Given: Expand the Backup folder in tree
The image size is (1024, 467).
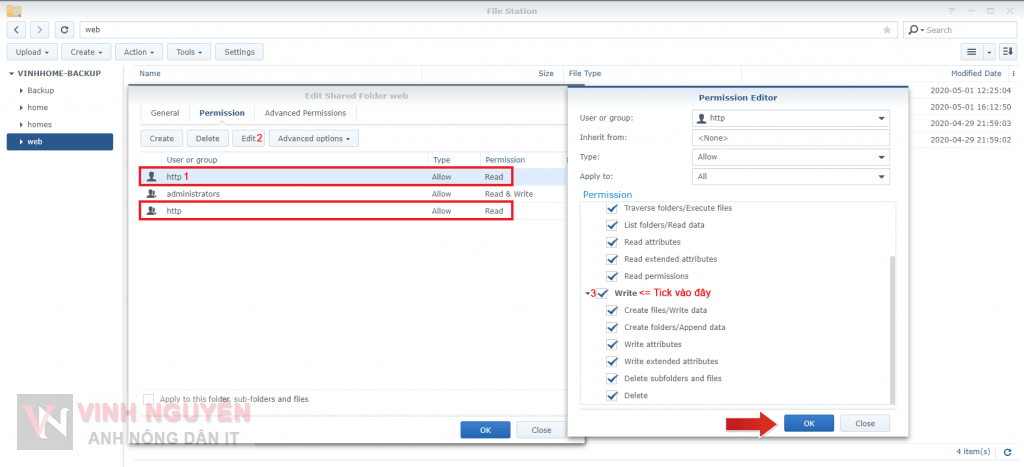Looking at the screenshot, I should [20, 90].
